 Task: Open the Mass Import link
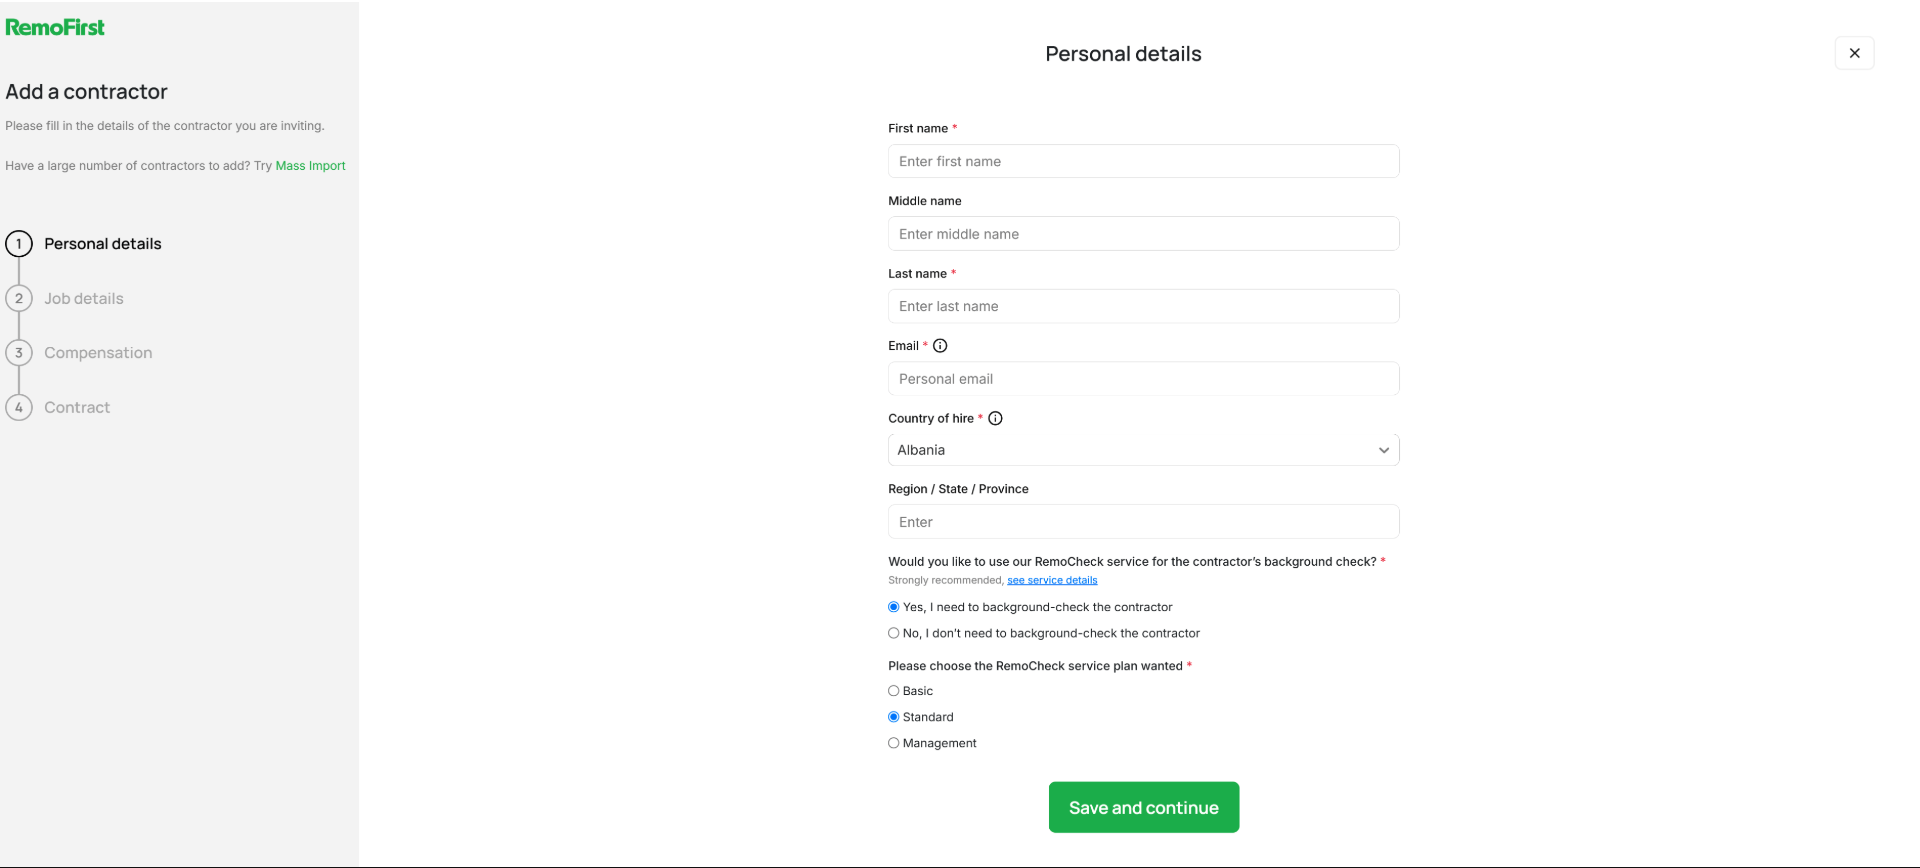click(310, 166)
